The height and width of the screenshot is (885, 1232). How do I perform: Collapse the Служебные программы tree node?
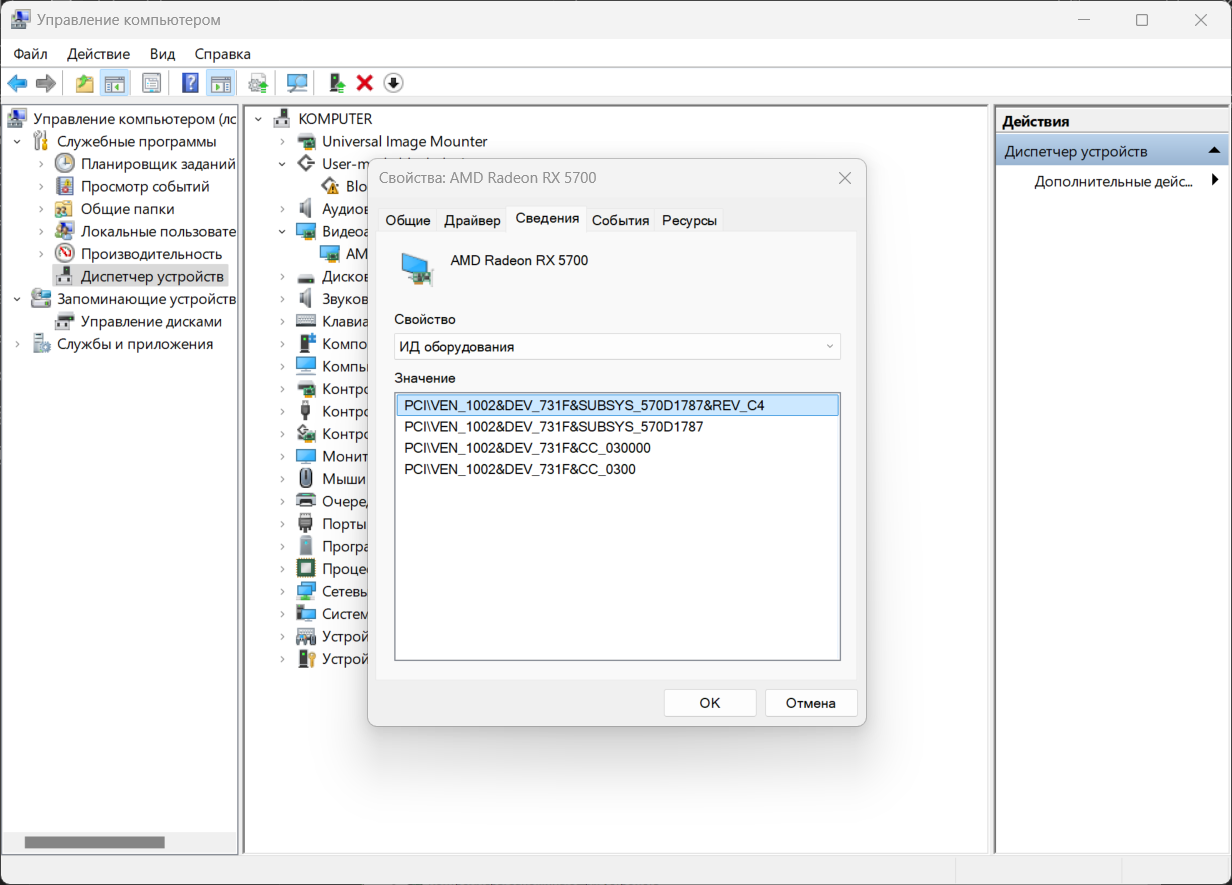tap(17, 142)
